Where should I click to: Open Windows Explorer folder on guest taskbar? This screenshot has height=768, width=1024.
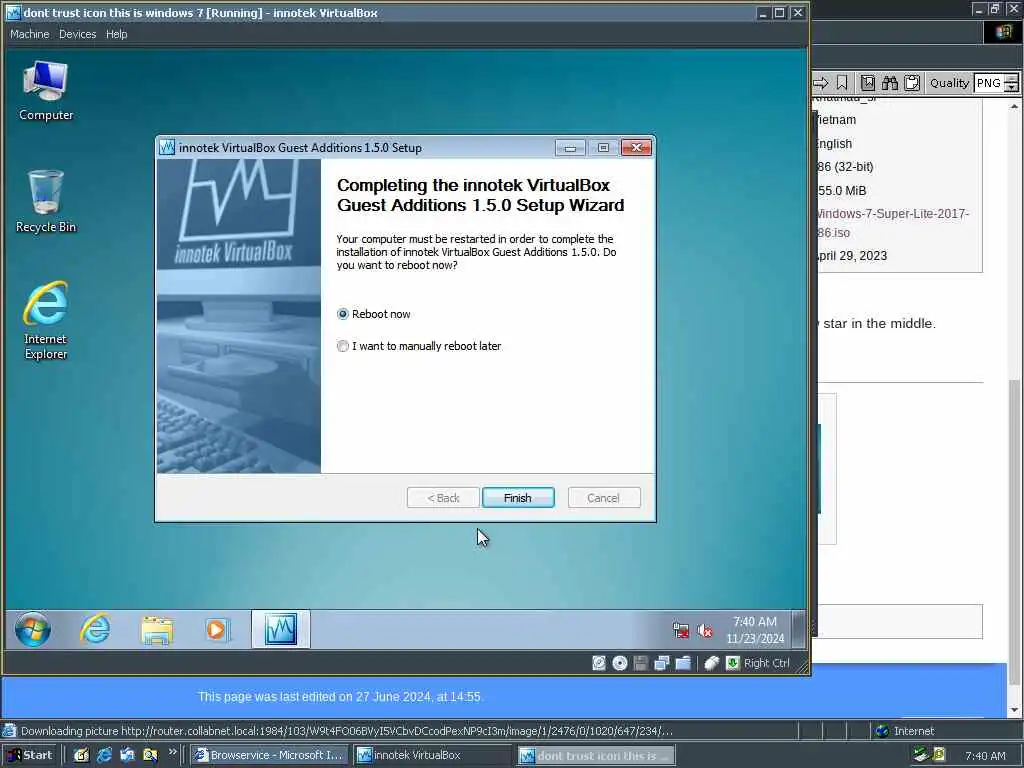(x=157, y=630)
